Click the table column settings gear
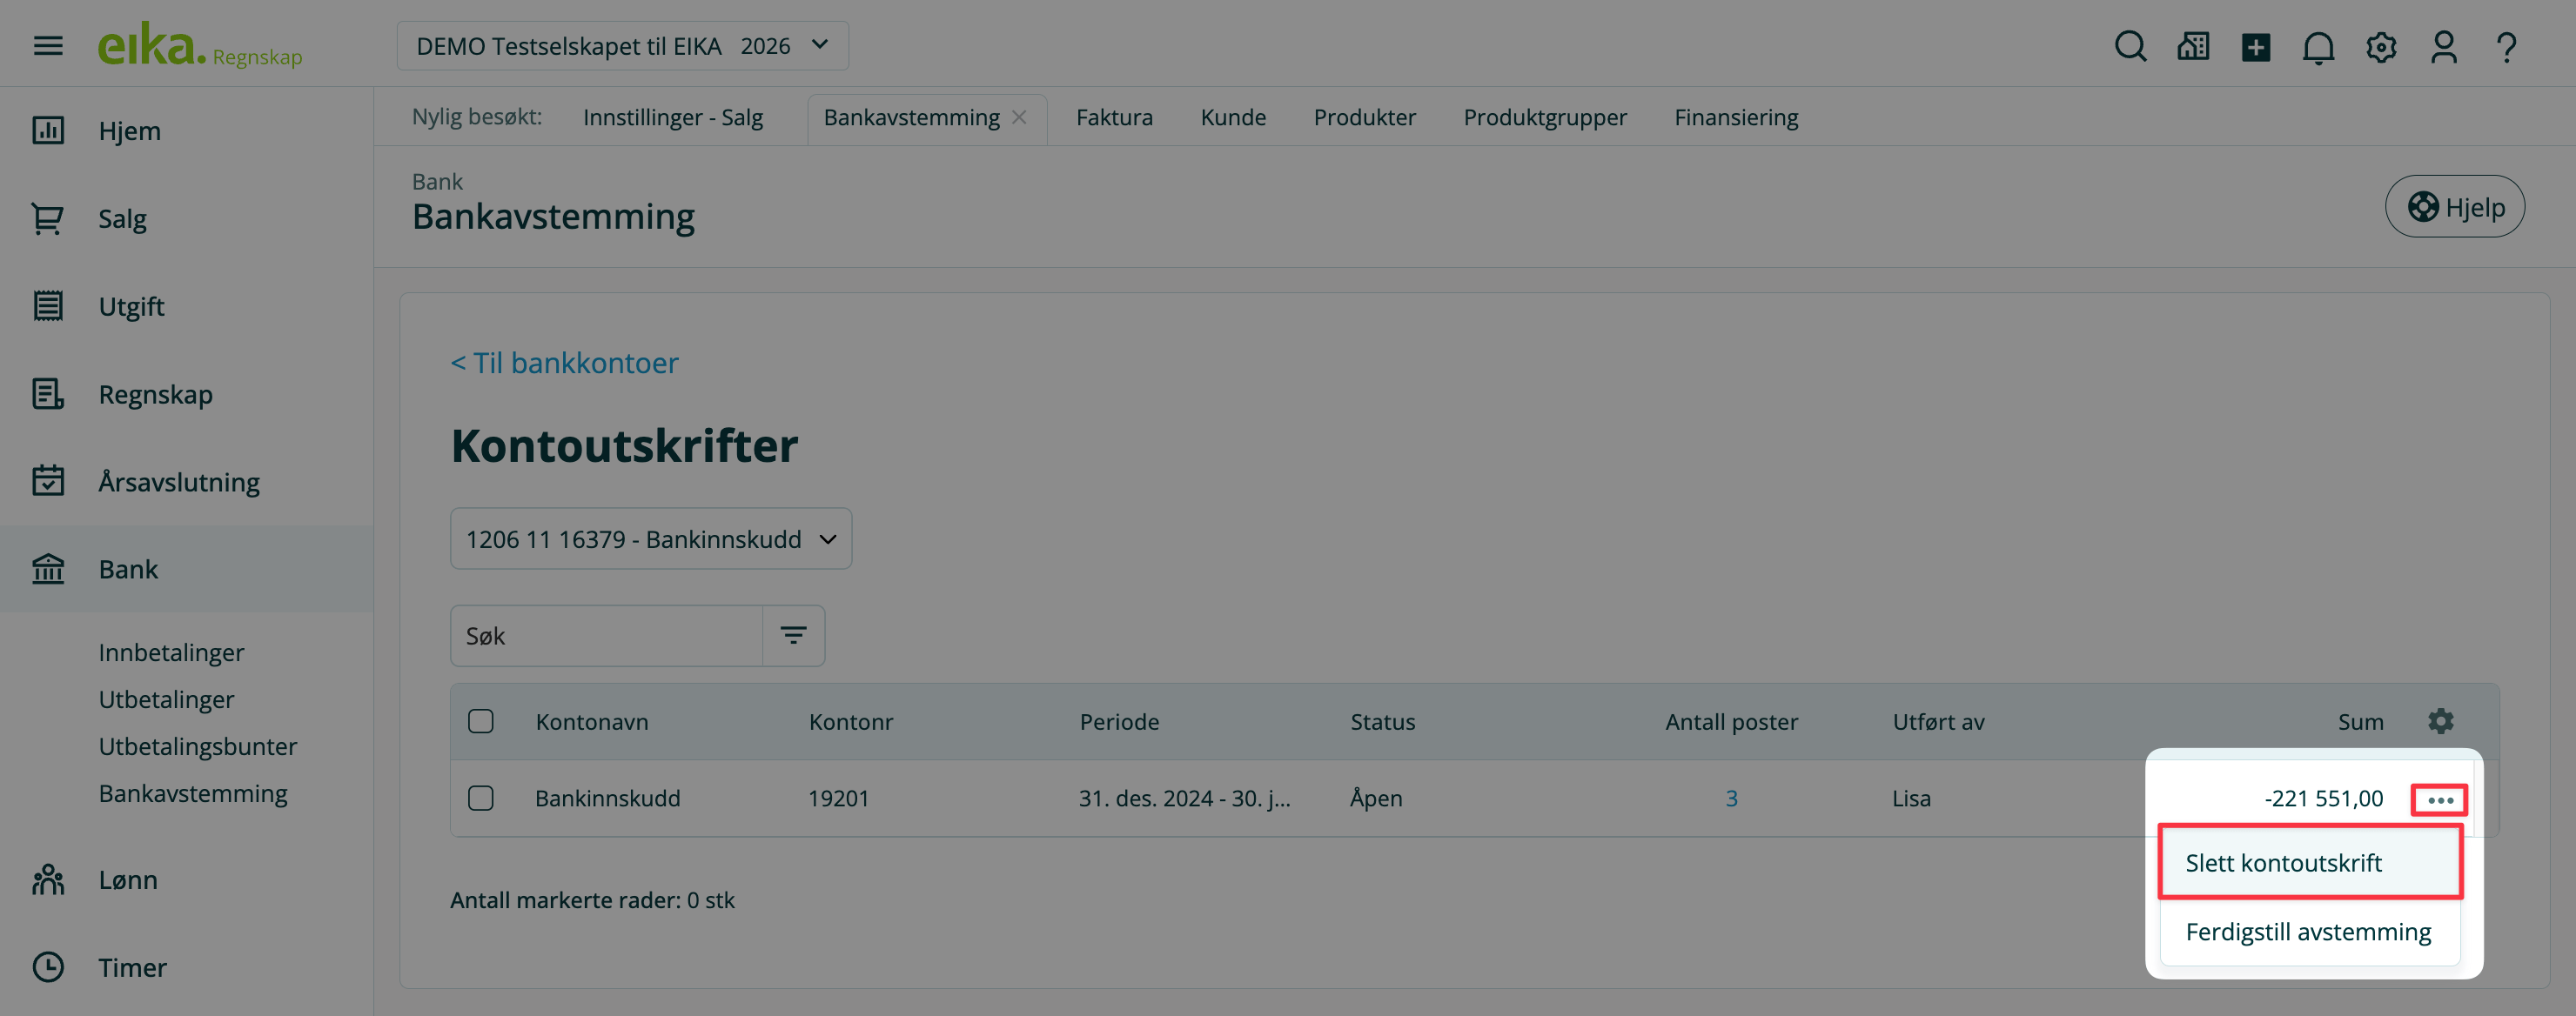 point(2440,721)
